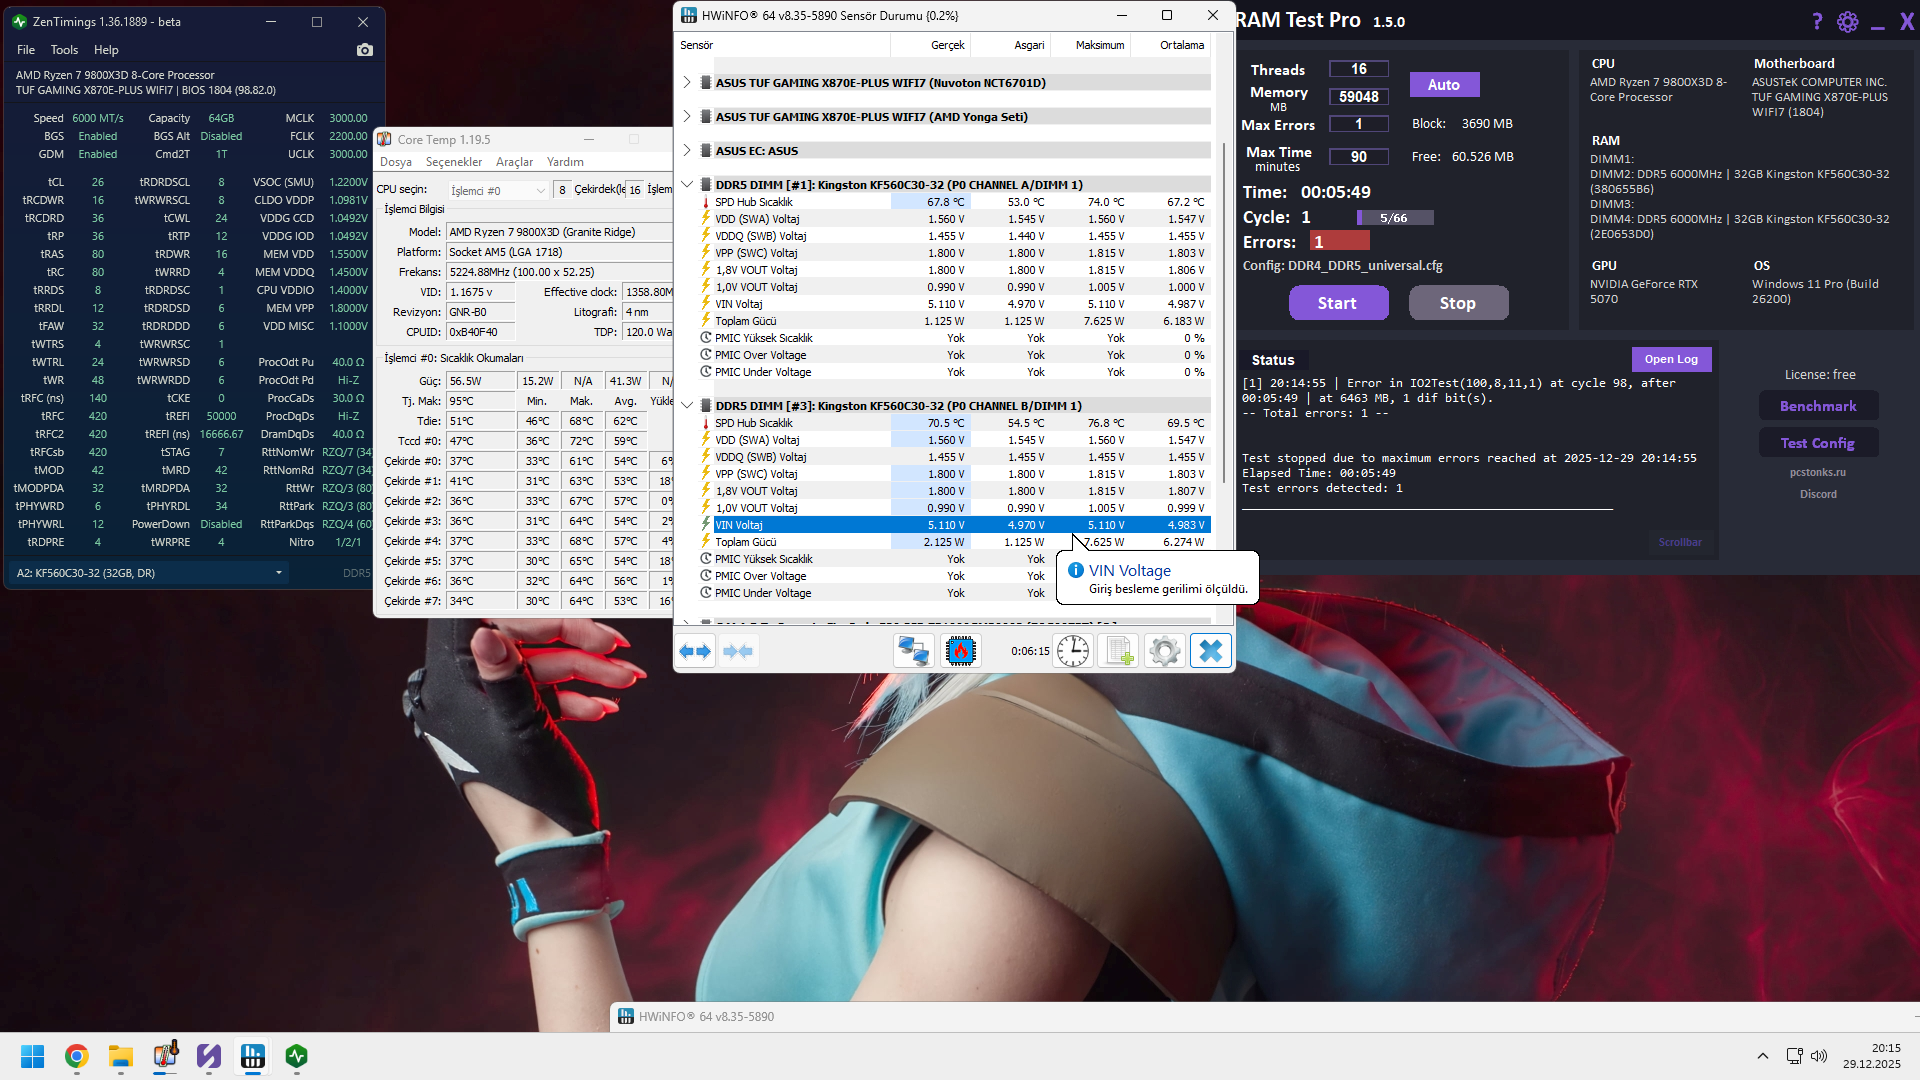Open the Discord link

point(1818,494)
